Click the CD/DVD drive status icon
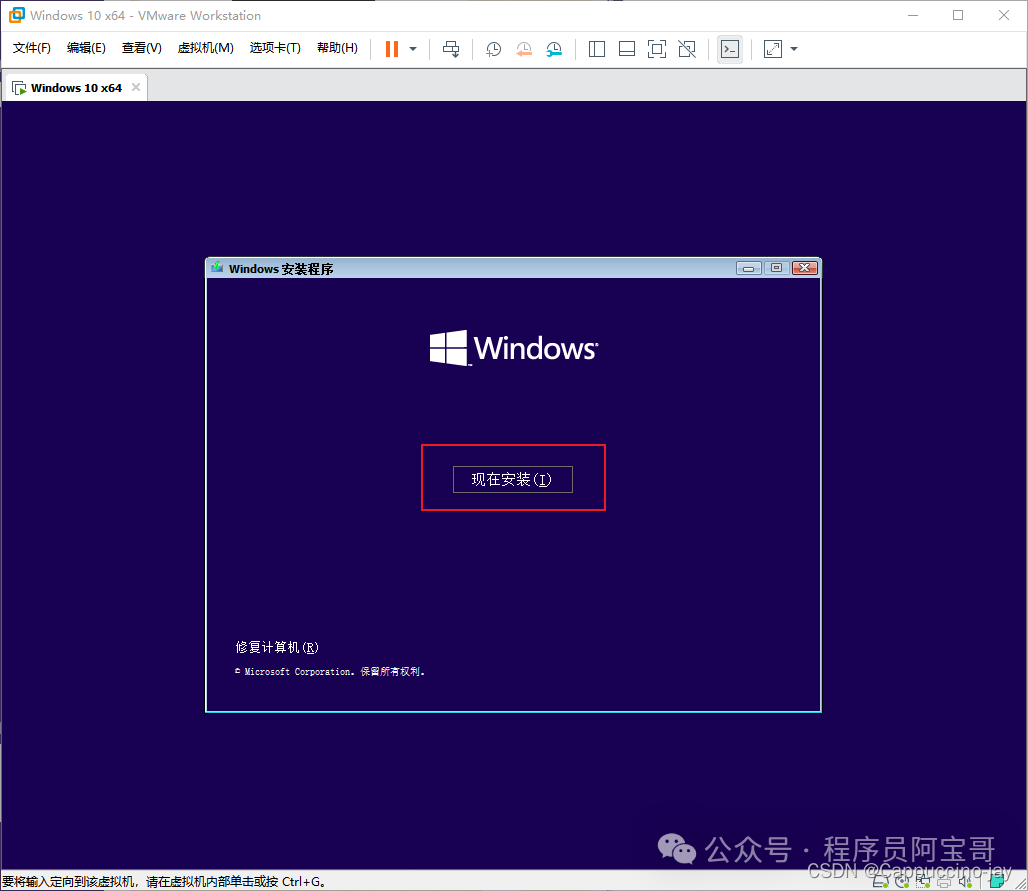This screenshot has height=891, width=1028. click(x=902, y=882)
